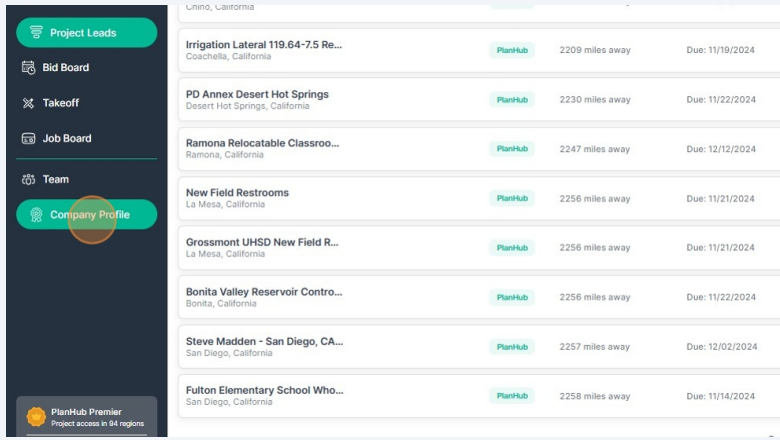Open the Company Profile page

[87, 214]
